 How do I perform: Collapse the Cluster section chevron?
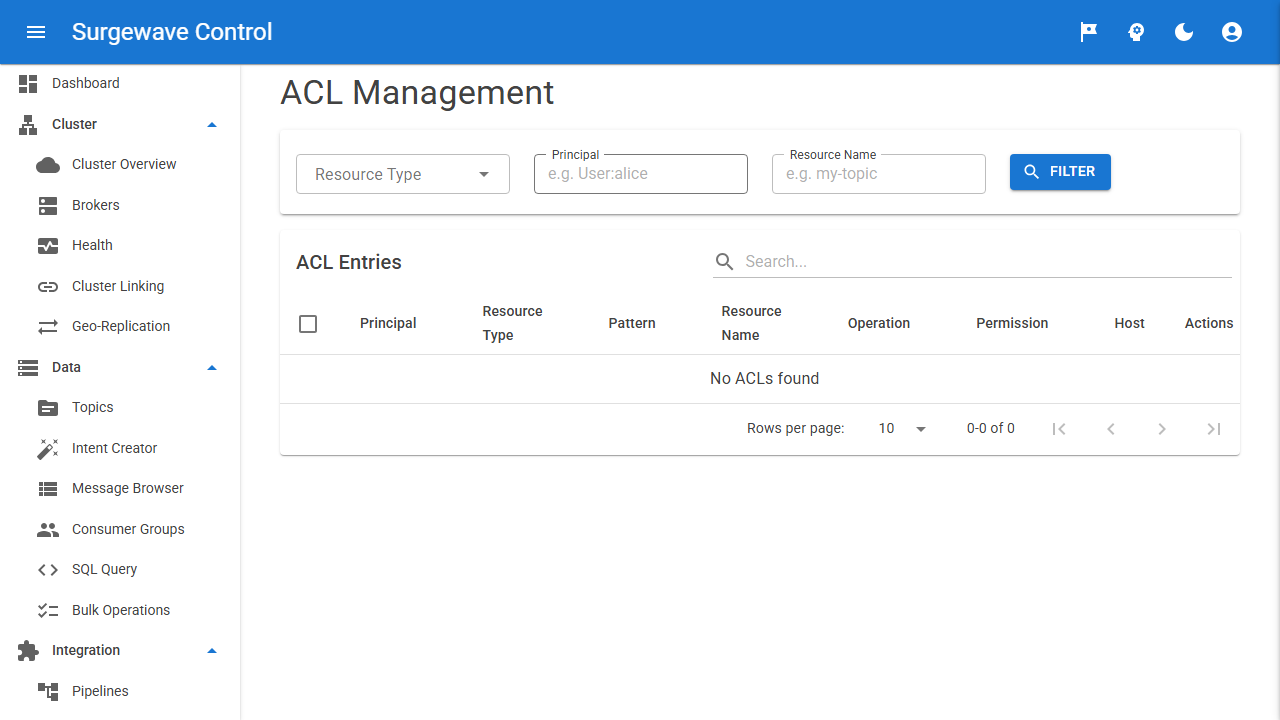point(211,124)
